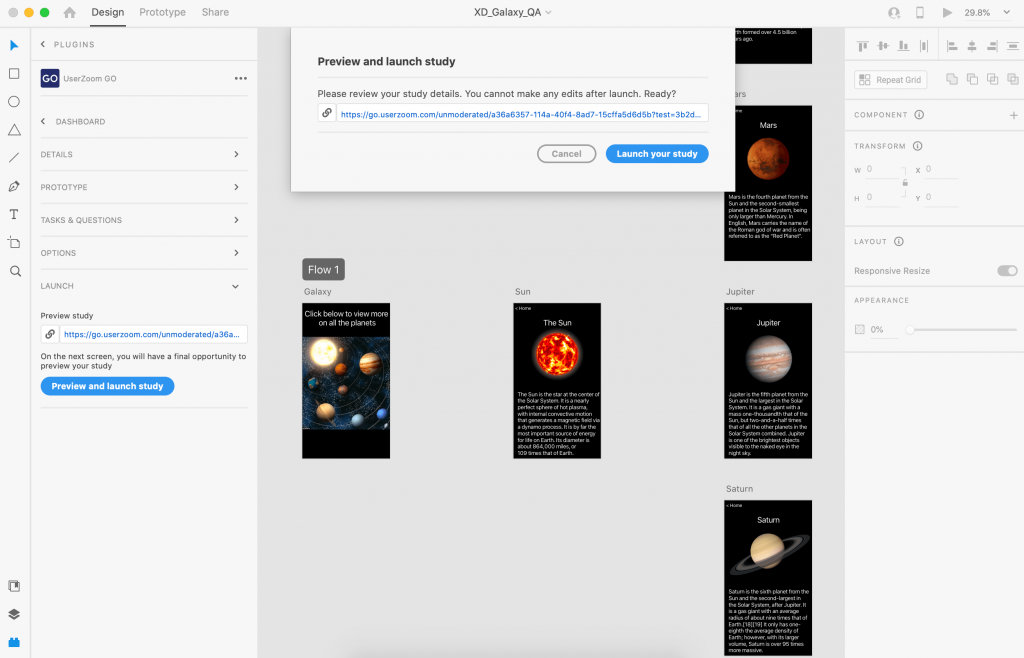
Task: Open sidebar Preview study URL
Action: point(152,334)
